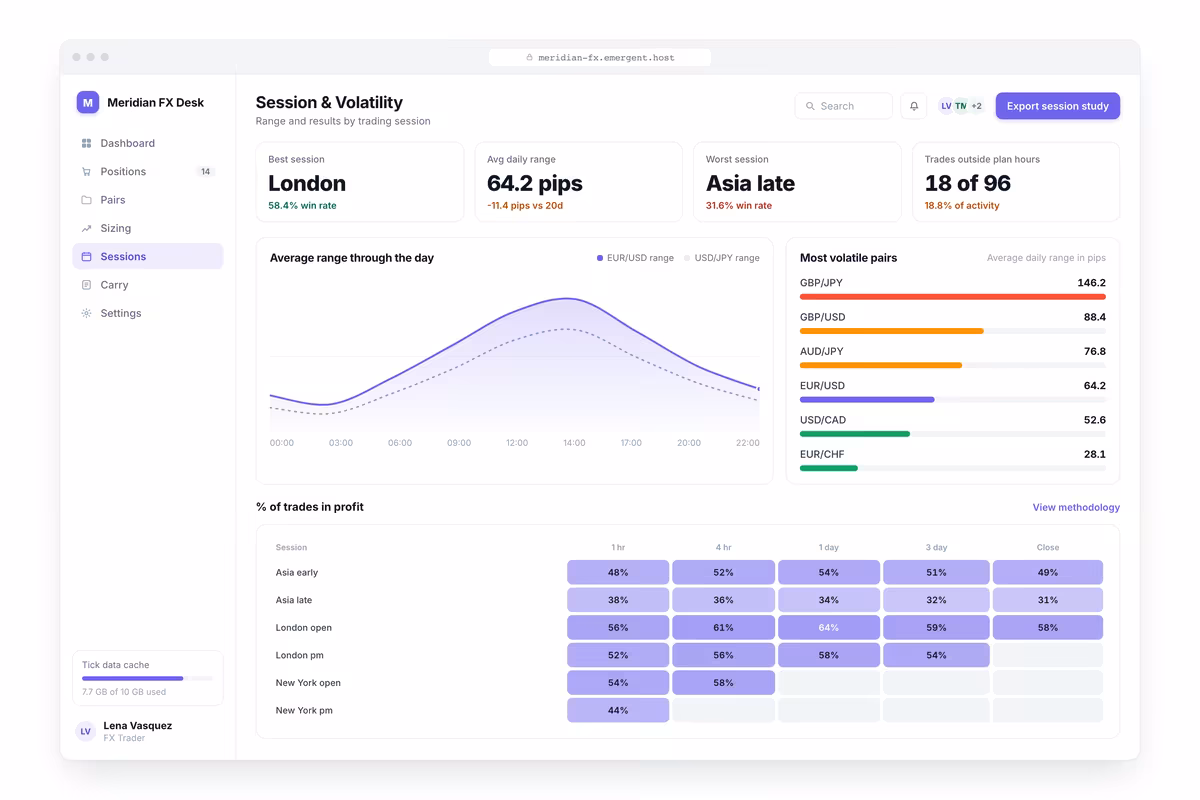
Task: Click the London open 1 day 64% cell
Action: [829, 628]
